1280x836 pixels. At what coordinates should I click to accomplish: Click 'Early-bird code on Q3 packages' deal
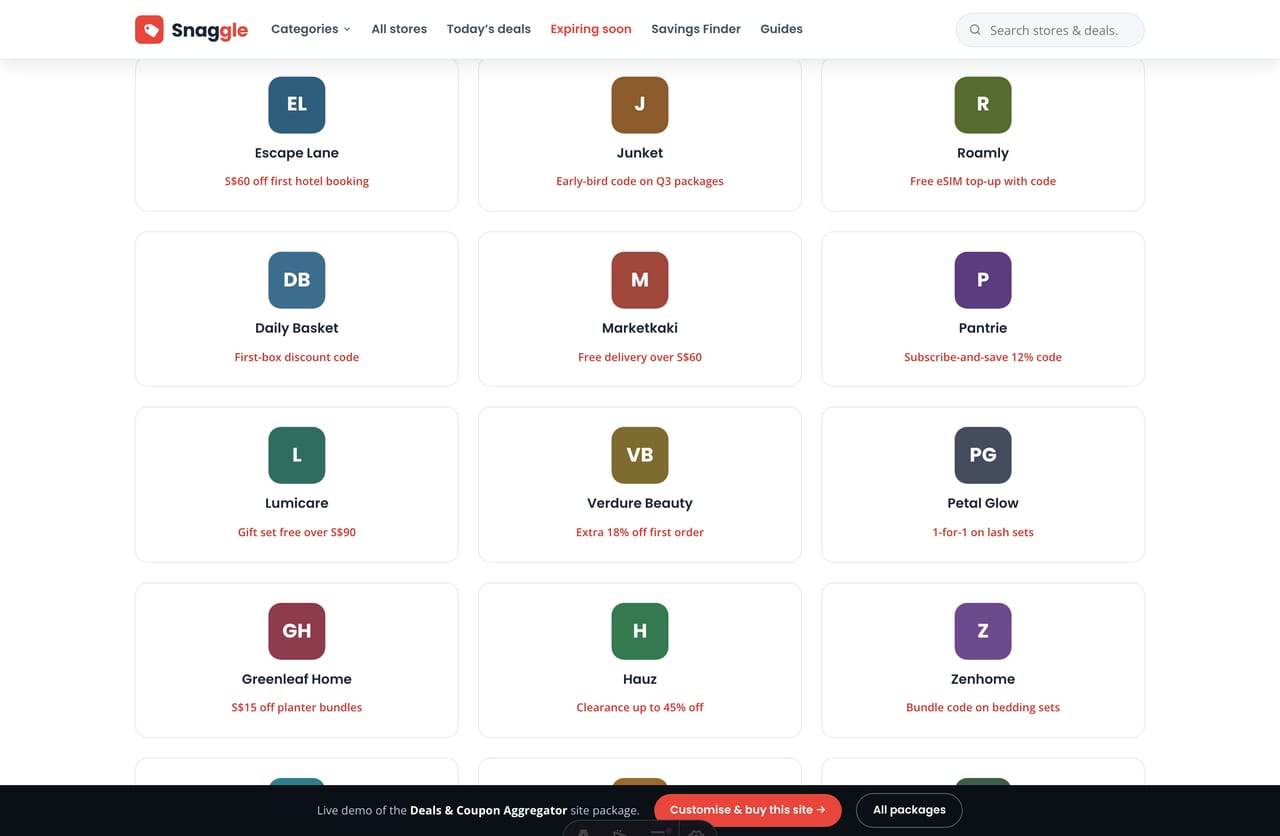640,181
